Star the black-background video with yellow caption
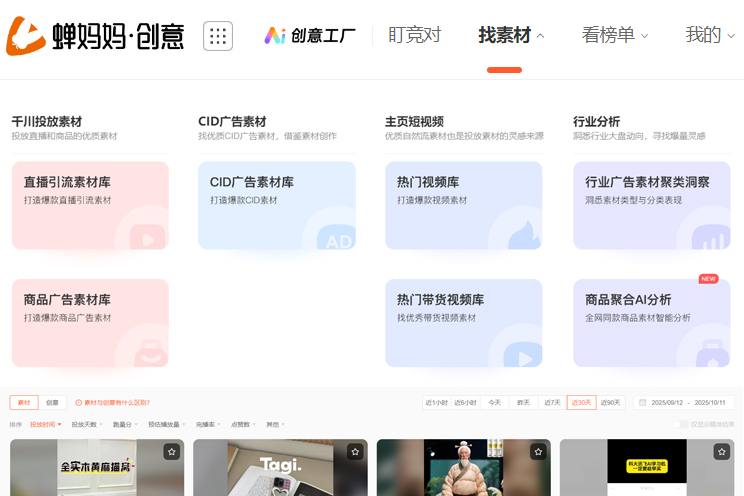 pos(722,452)
